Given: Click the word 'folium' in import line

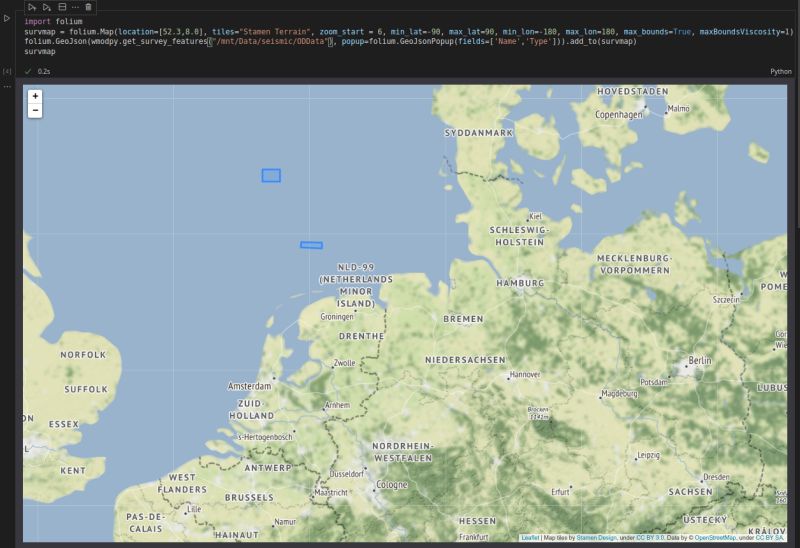Looking at the screenshot, I should pos(69,21).
